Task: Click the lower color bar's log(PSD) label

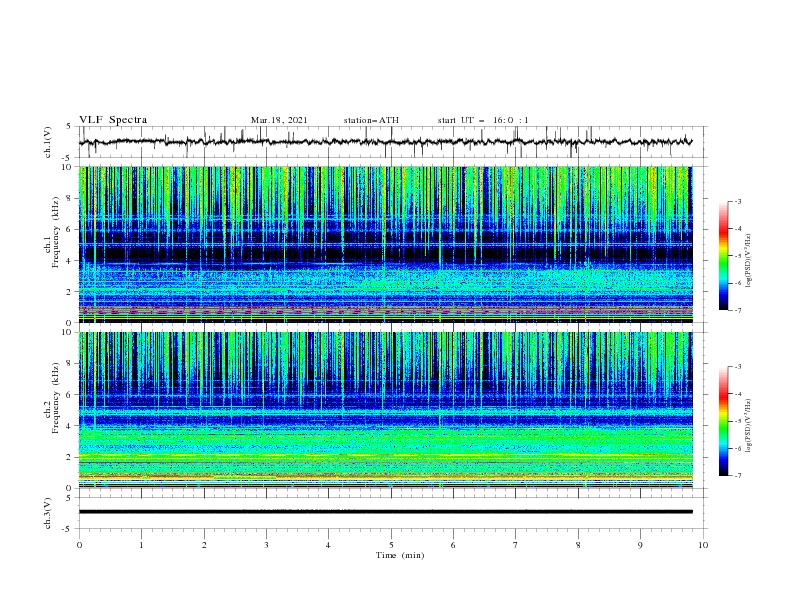Action: [748, 425]
